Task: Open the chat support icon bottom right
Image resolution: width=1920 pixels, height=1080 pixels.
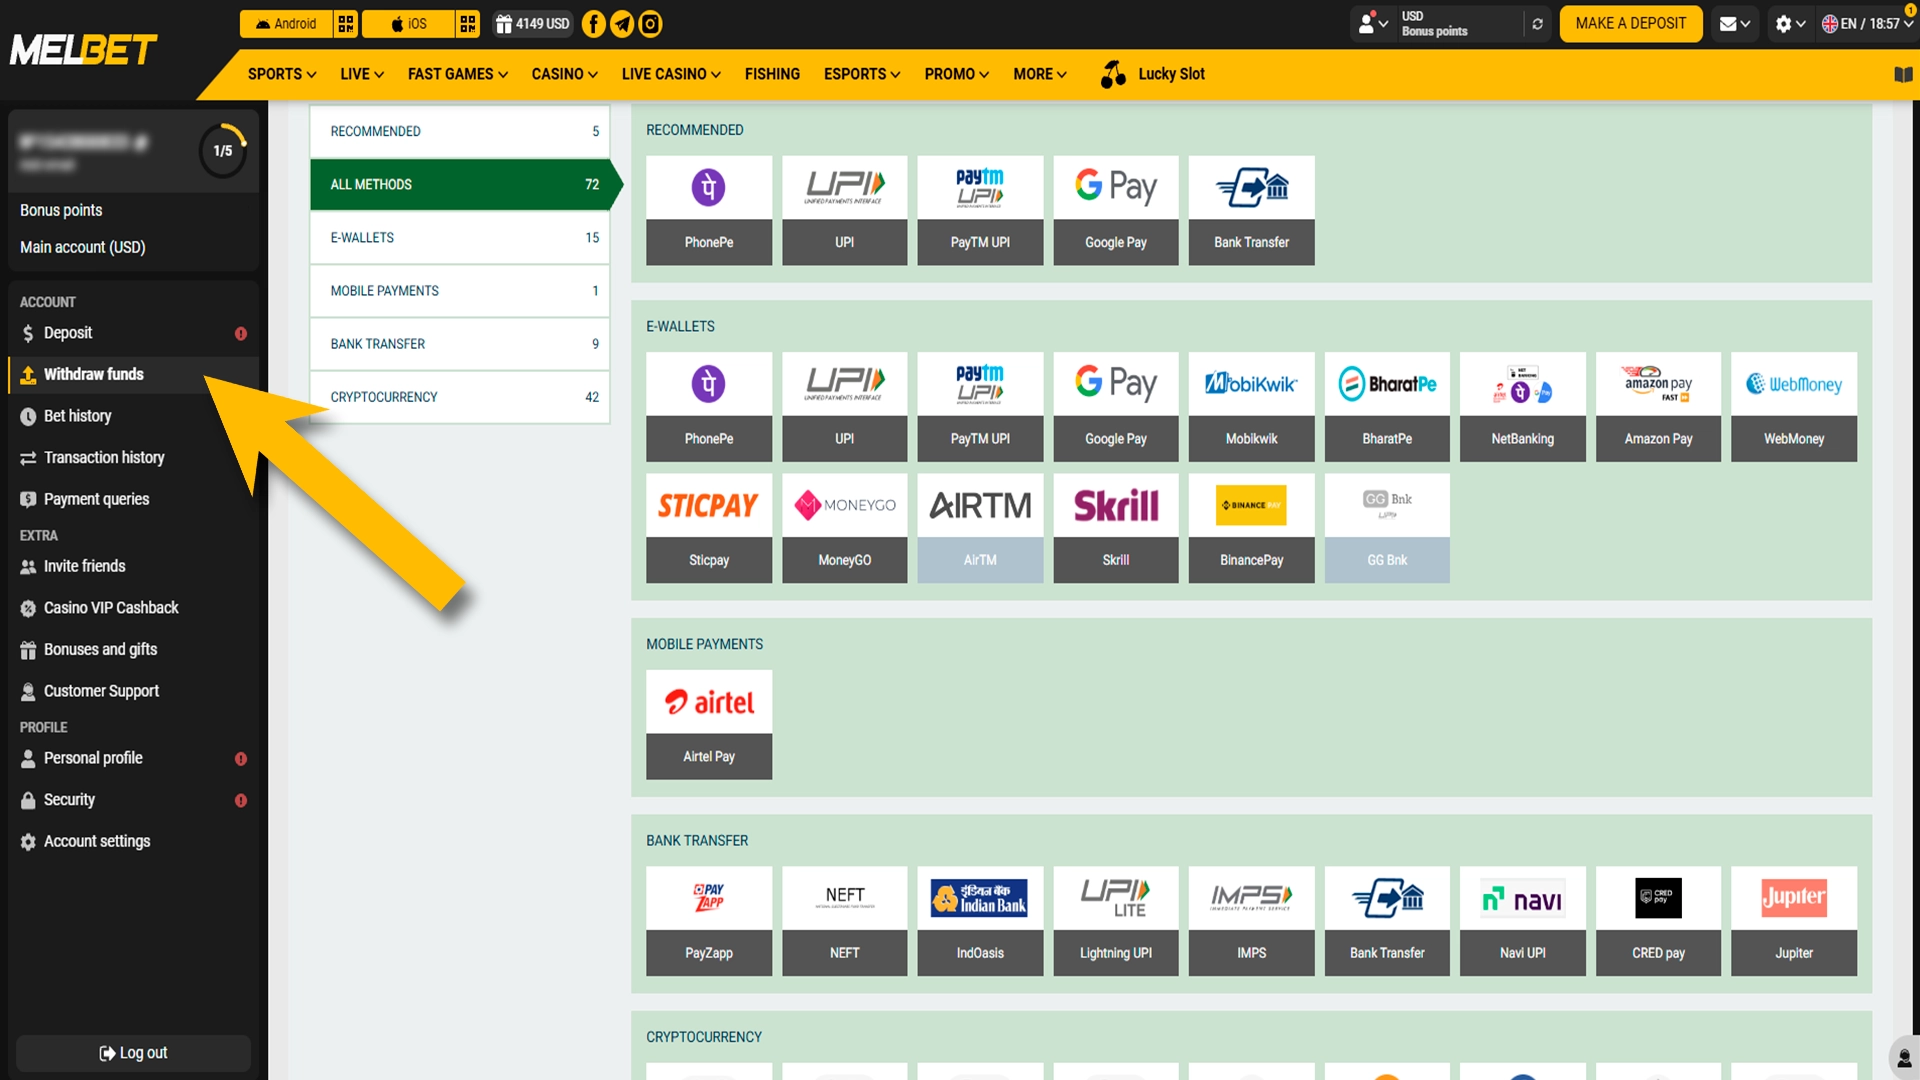Action: (1903, 1058)
